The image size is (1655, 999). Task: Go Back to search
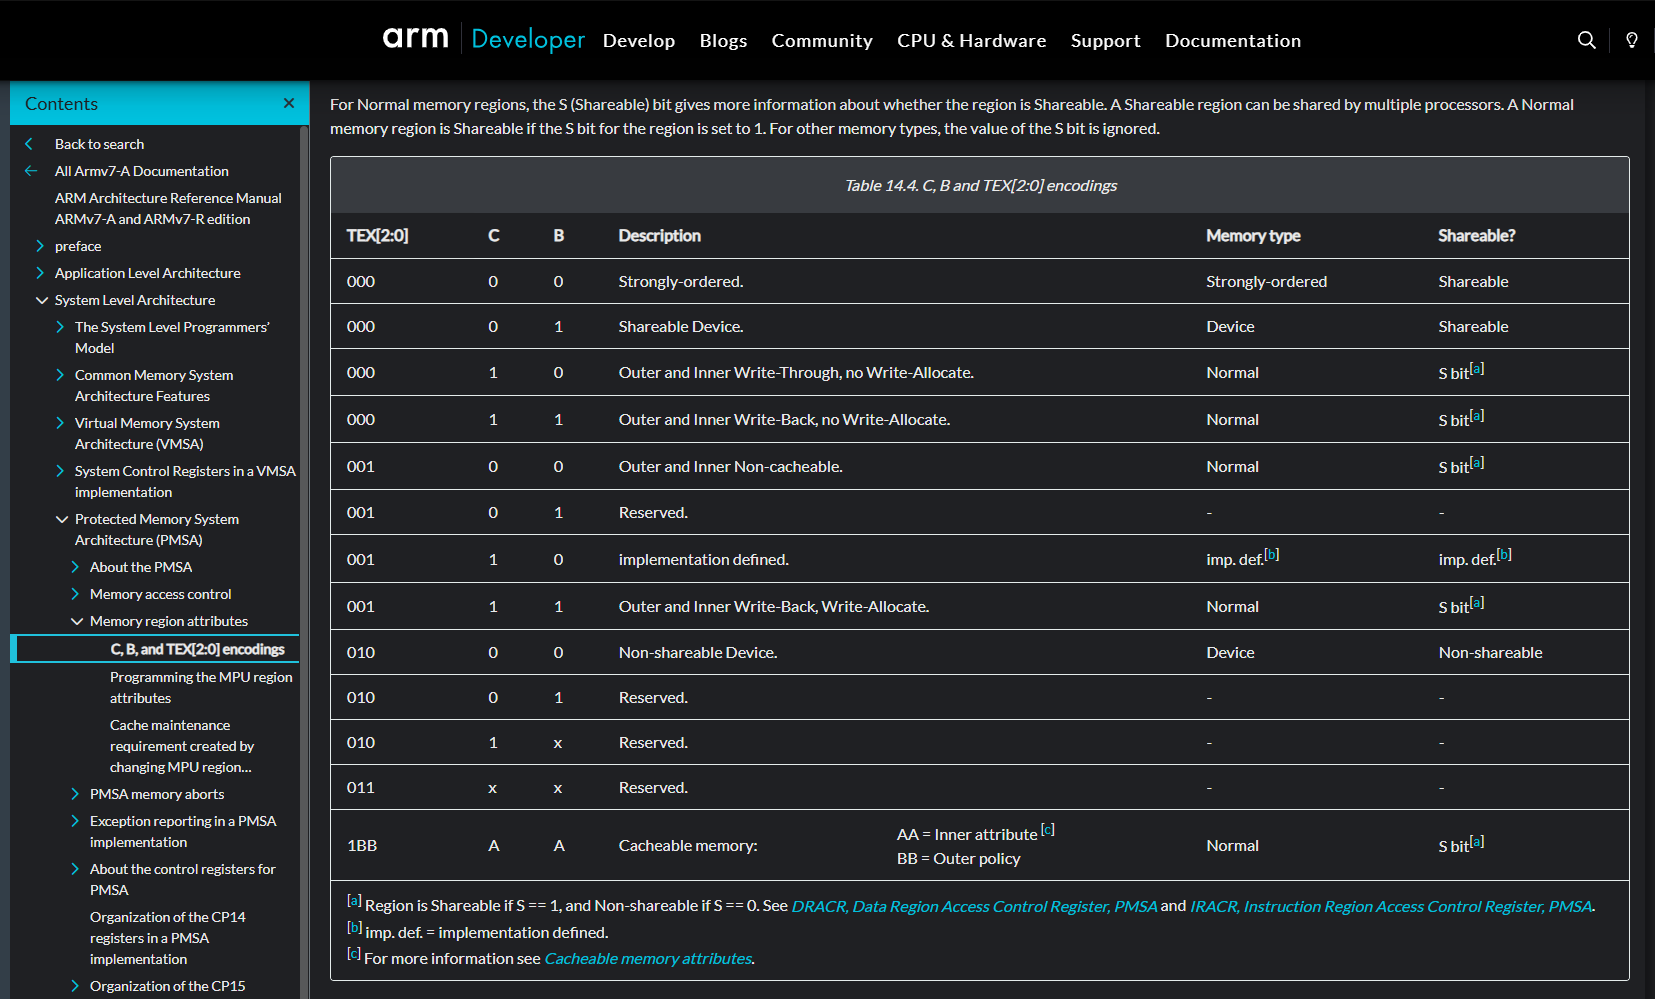pyautogui.click(x=99, y=144)
